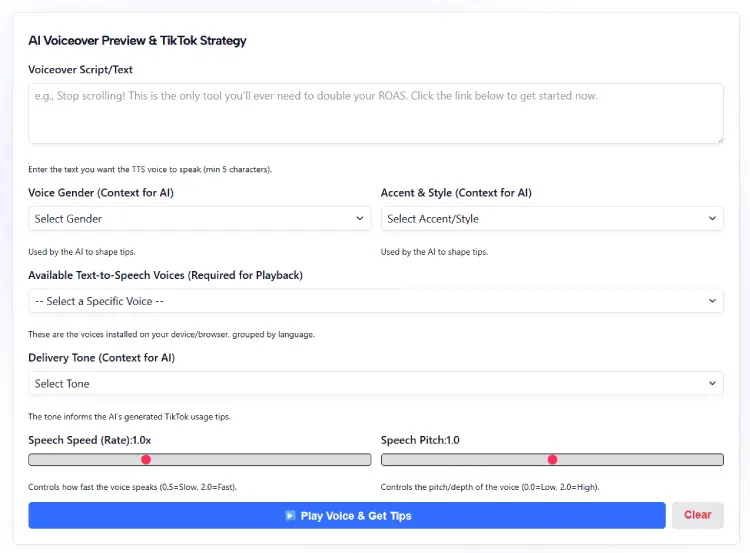This screenshot has height=553, width=750.
Task: Open the Select Gender dropdown
Action: point(199,219)
